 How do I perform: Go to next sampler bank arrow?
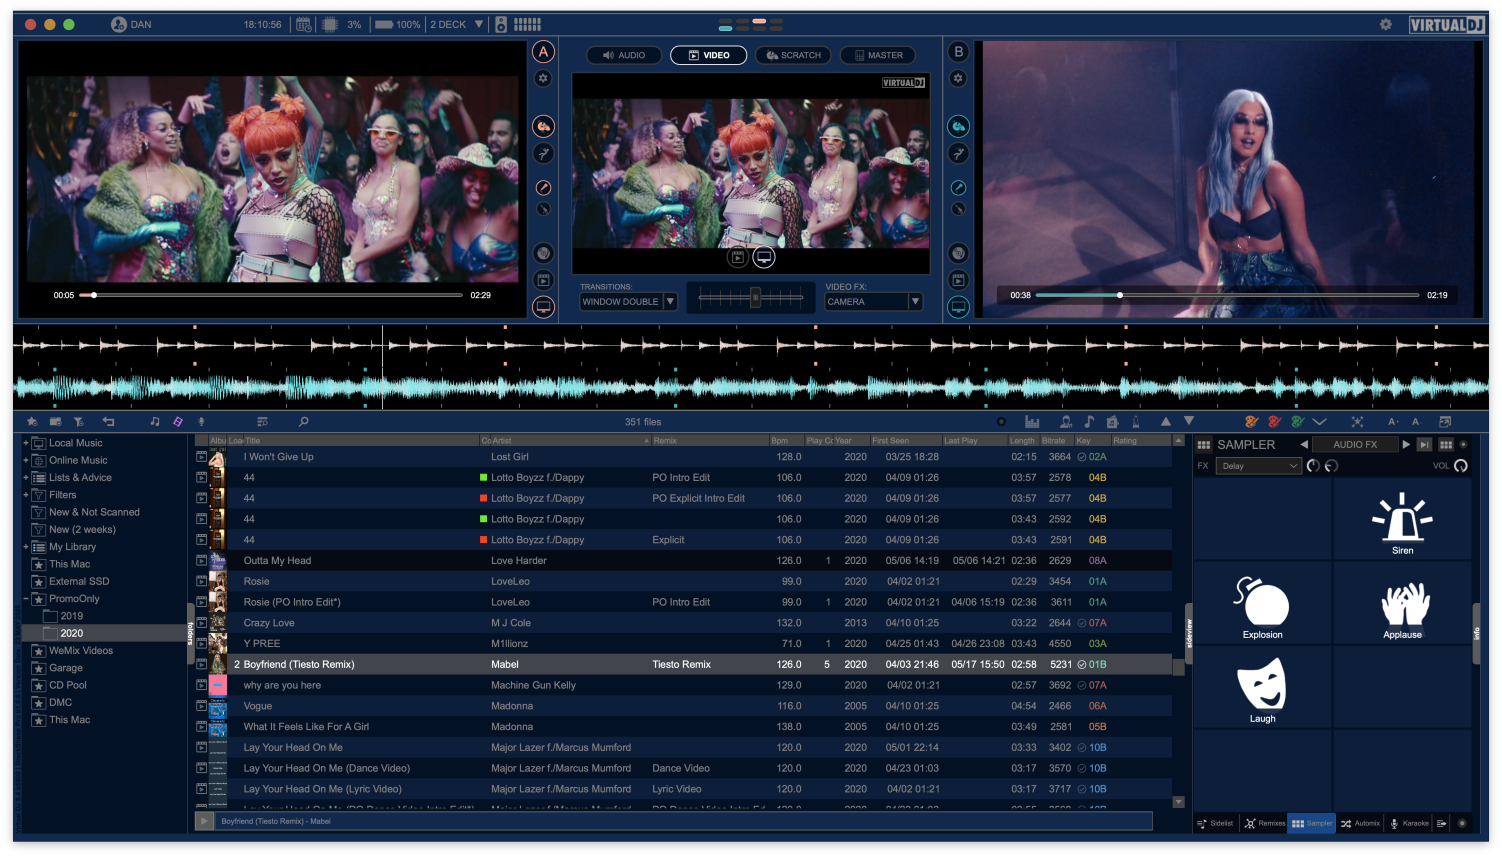(1406, 445)
